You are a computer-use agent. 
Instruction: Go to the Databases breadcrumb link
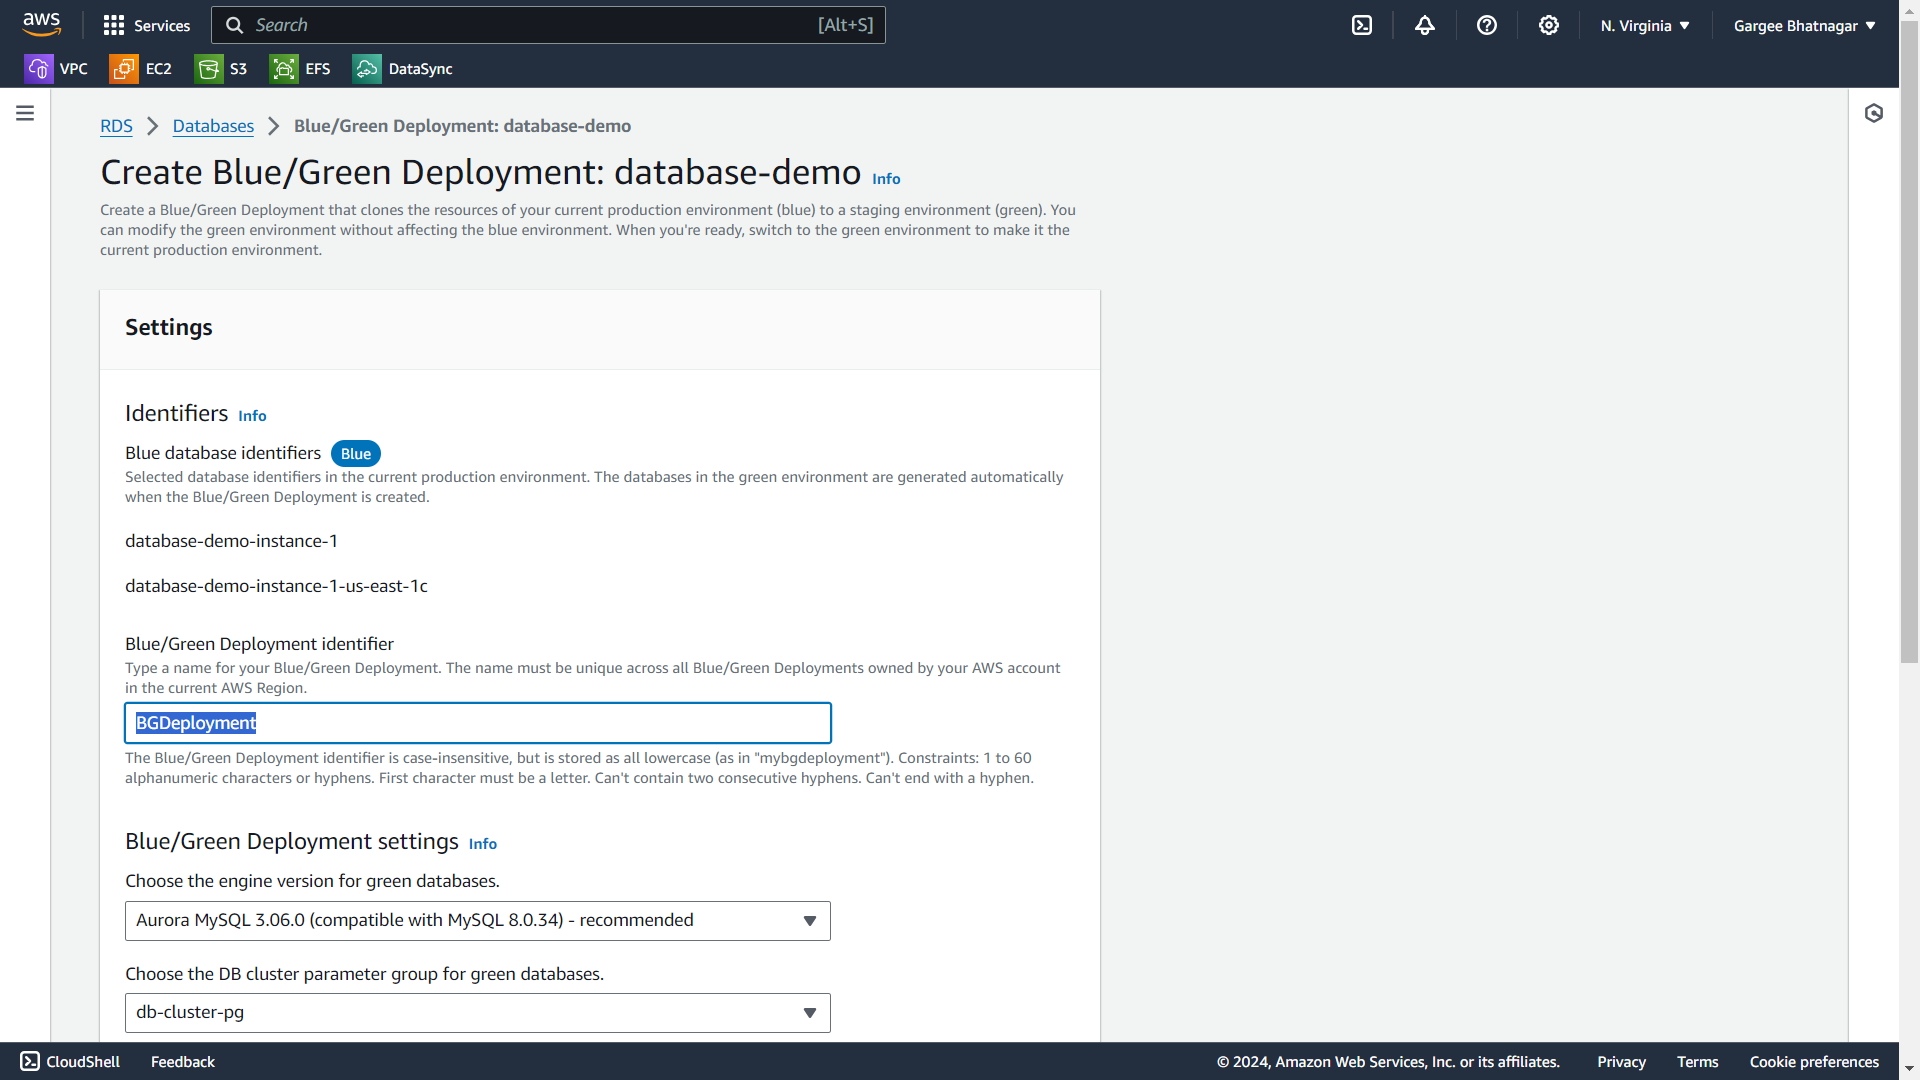213,126
